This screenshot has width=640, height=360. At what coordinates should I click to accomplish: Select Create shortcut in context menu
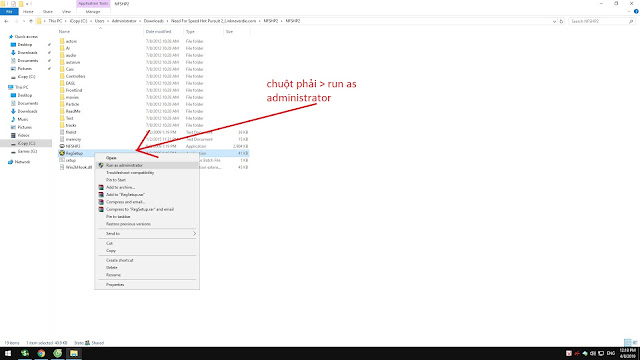(x=147, y=260)
